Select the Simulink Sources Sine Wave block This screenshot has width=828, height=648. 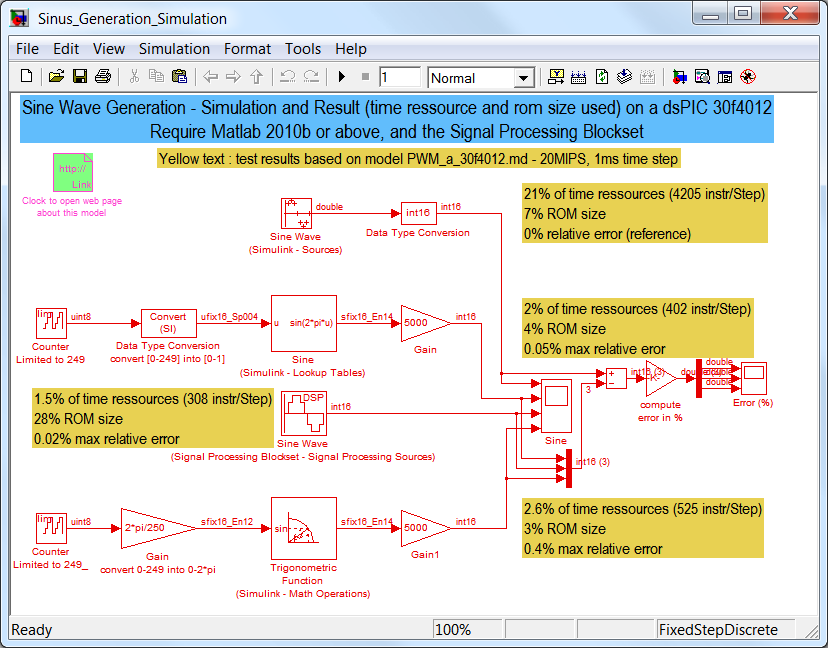296,213
